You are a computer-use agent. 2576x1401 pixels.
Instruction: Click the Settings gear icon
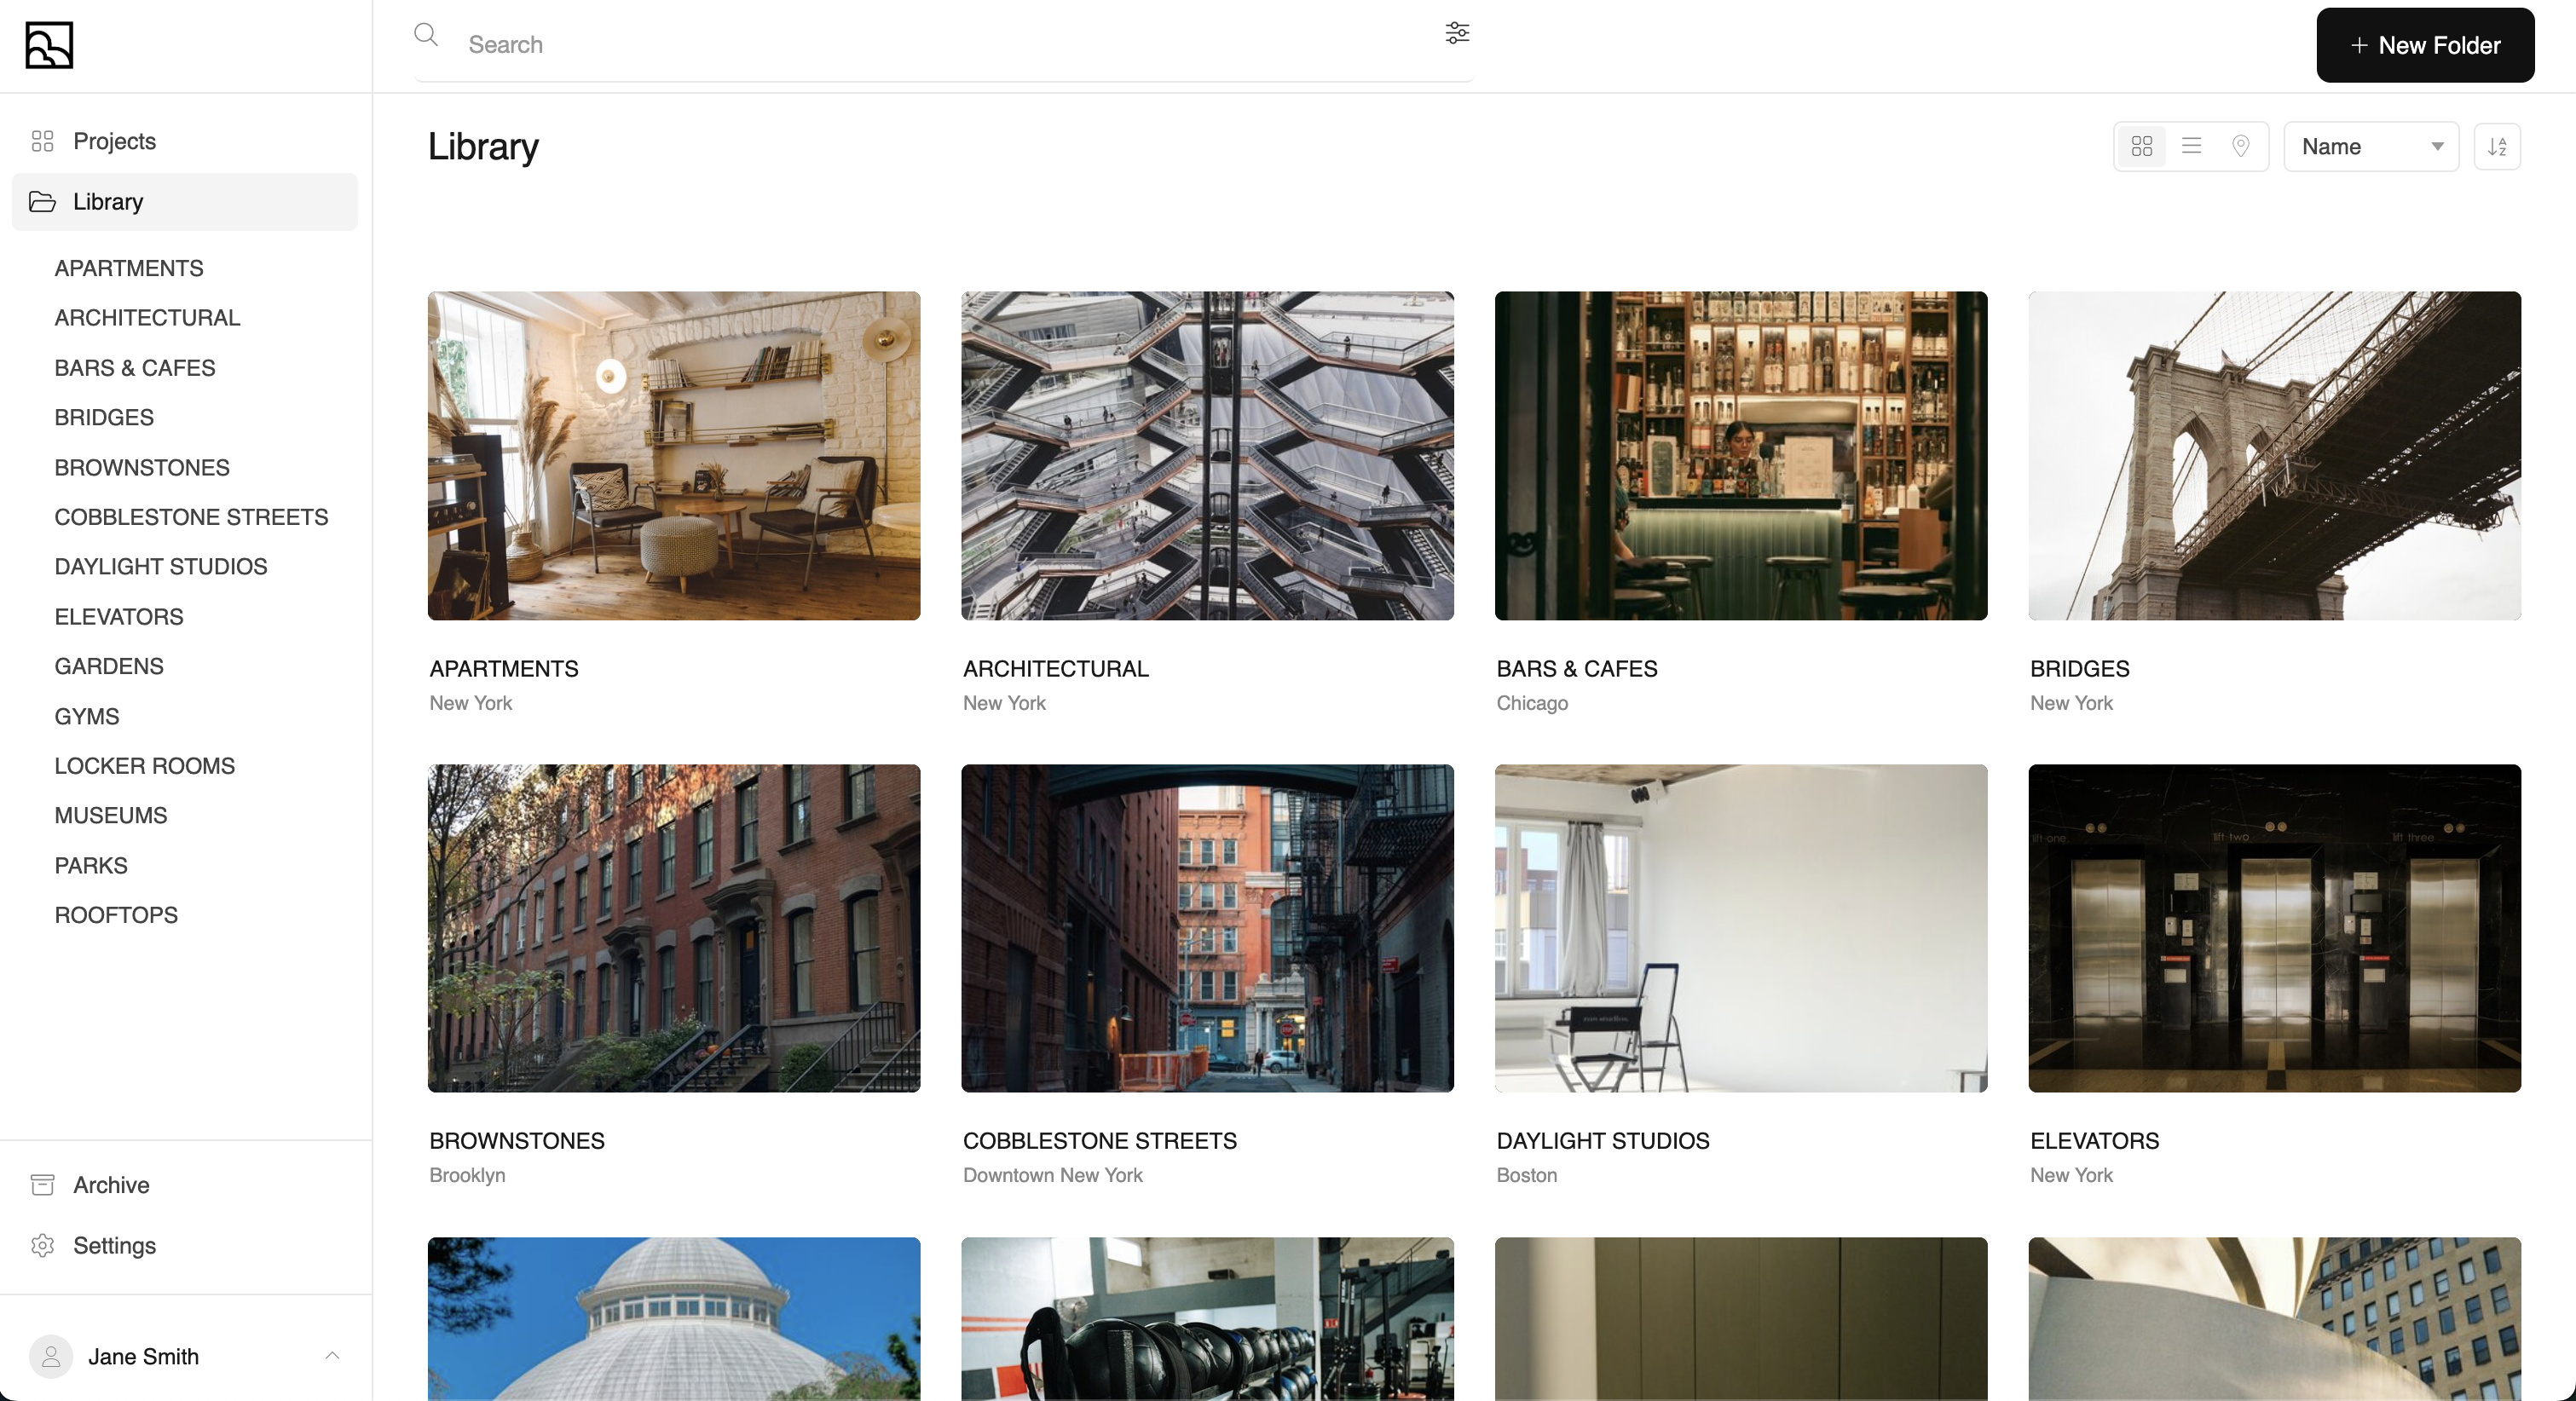click(42, 1245)
